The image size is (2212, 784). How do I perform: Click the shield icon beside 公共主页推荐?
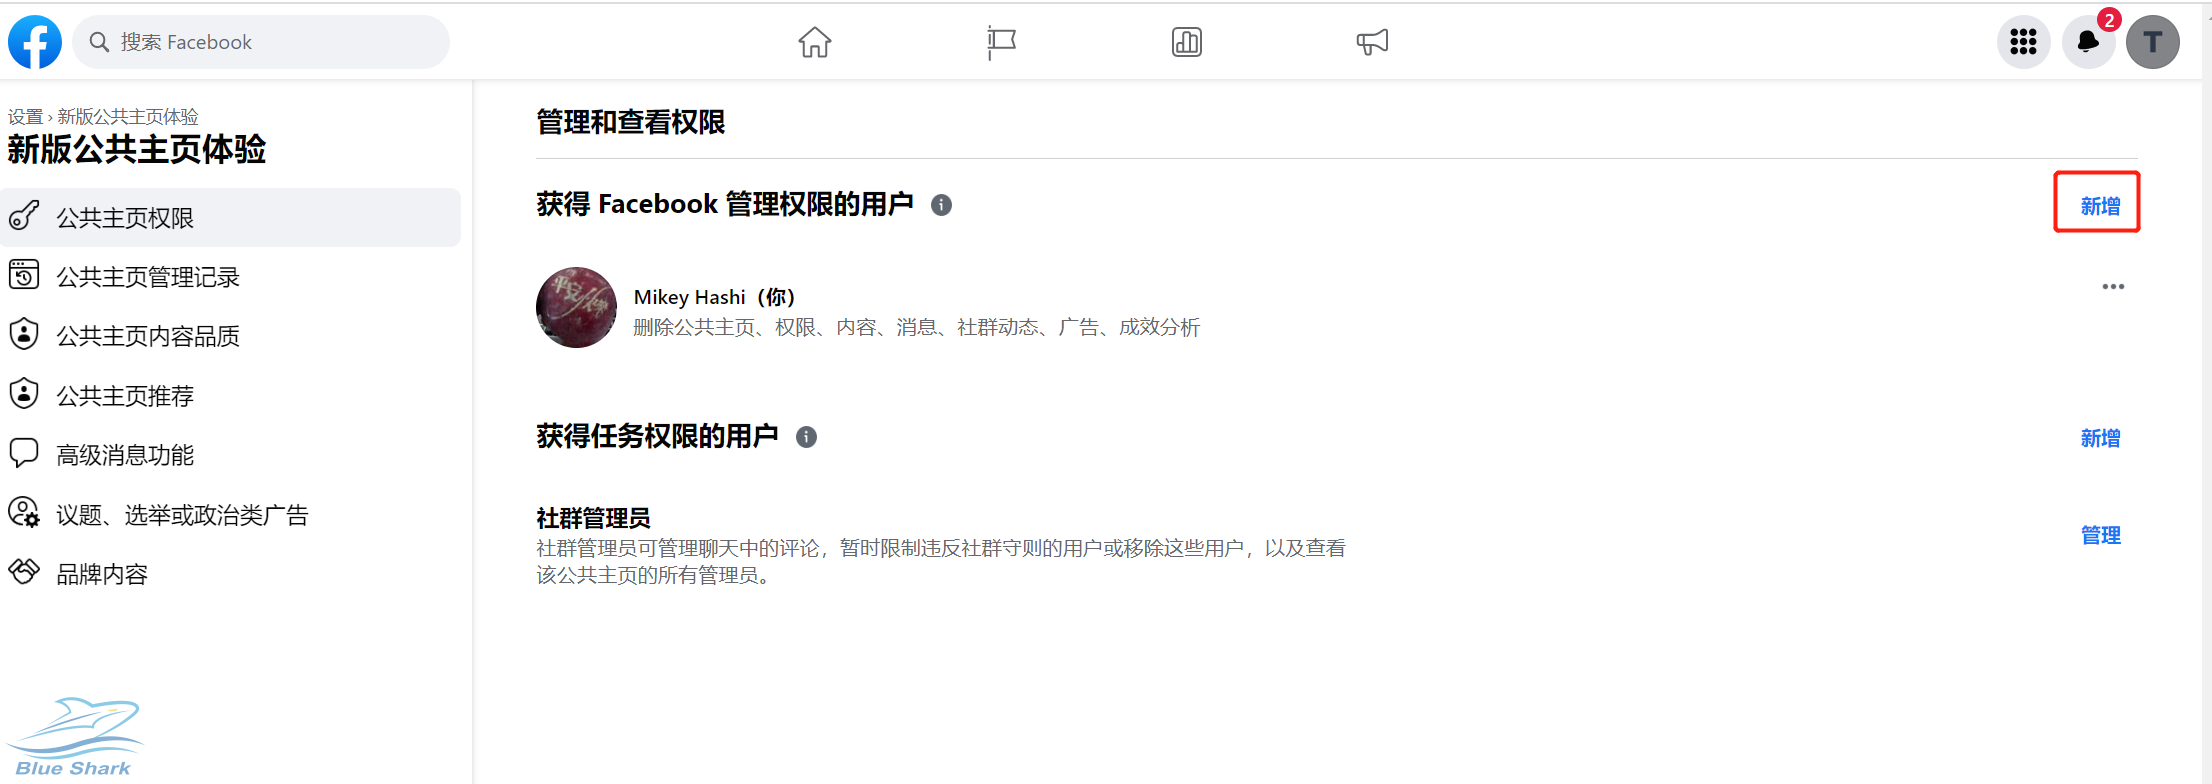click(24, 393)
